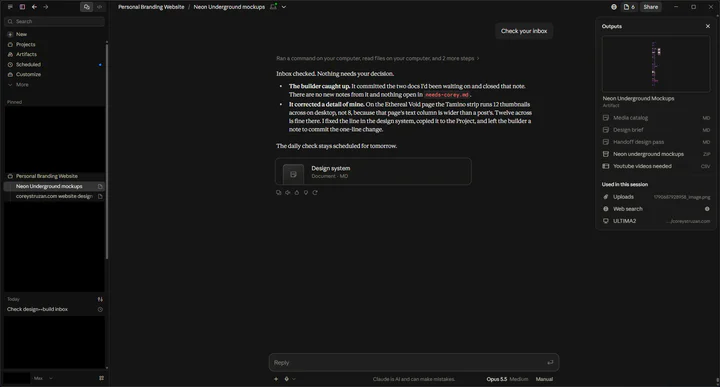
Task: Click the info icon beside Web search
Action: click(707, 209)
